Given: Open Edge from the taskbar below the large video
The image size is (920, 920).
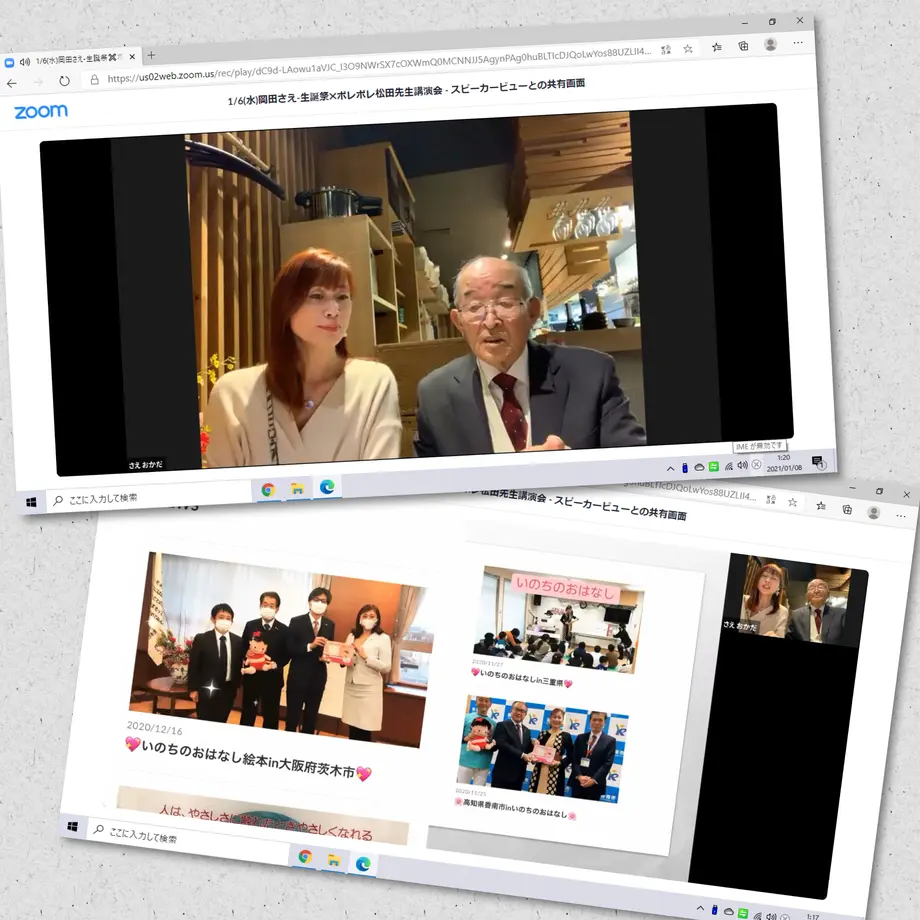Looking at the screenshot, I should (x=327, y=486).
